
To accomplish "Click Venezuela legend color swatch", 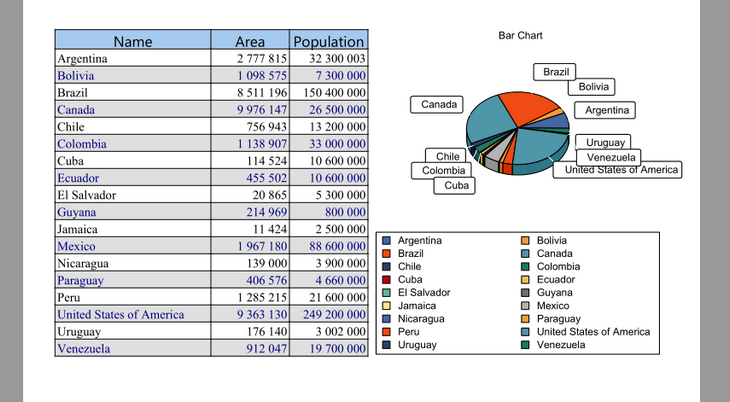I will pos(525,345).
